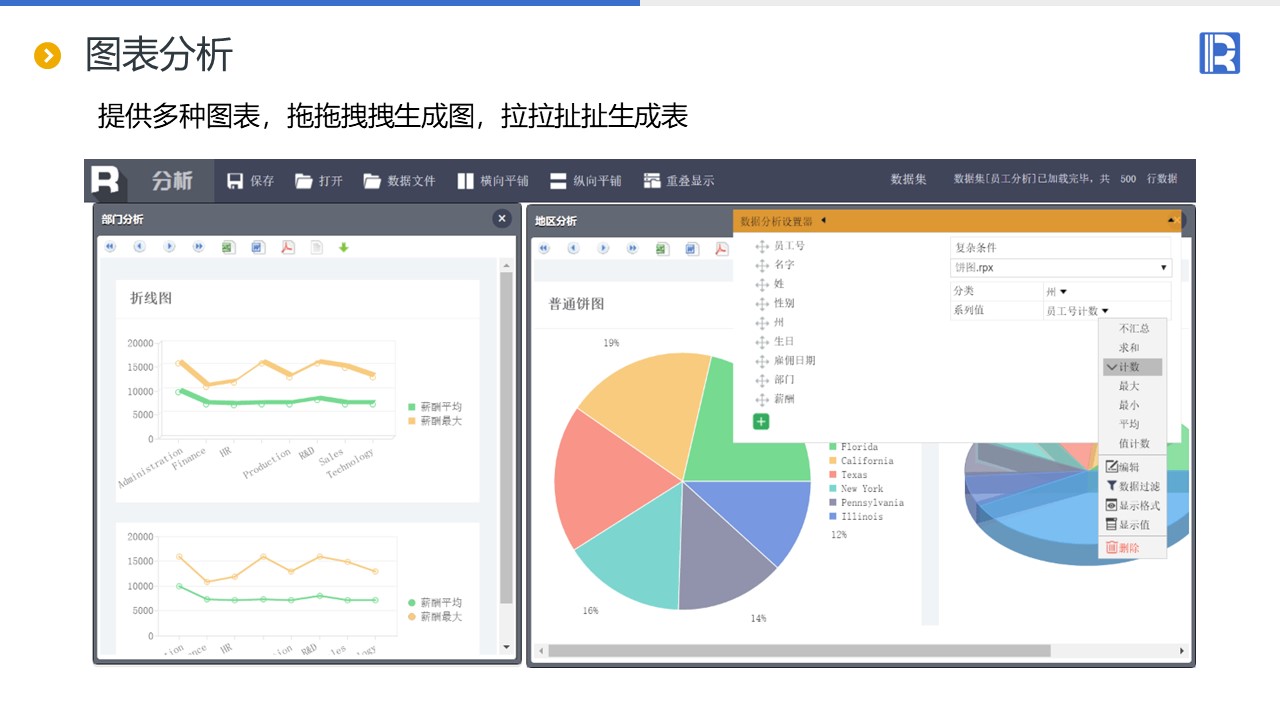Choose 数据过滤 from the context menu
This screenshot has width=1280, height=720.
[x=1133, y=486]
